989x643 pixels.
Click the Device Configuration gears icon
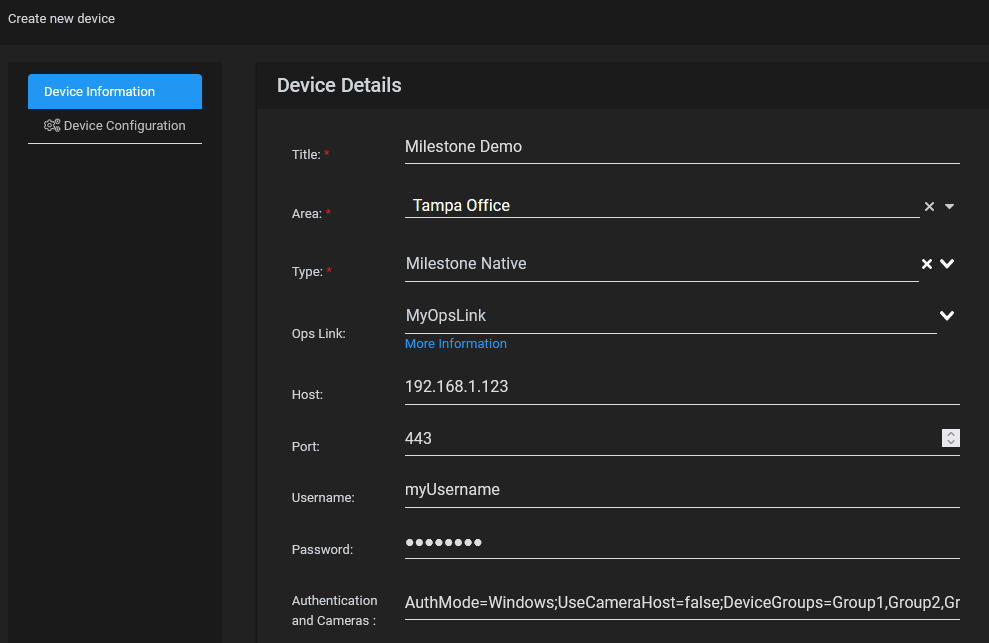tap(52, 126)
